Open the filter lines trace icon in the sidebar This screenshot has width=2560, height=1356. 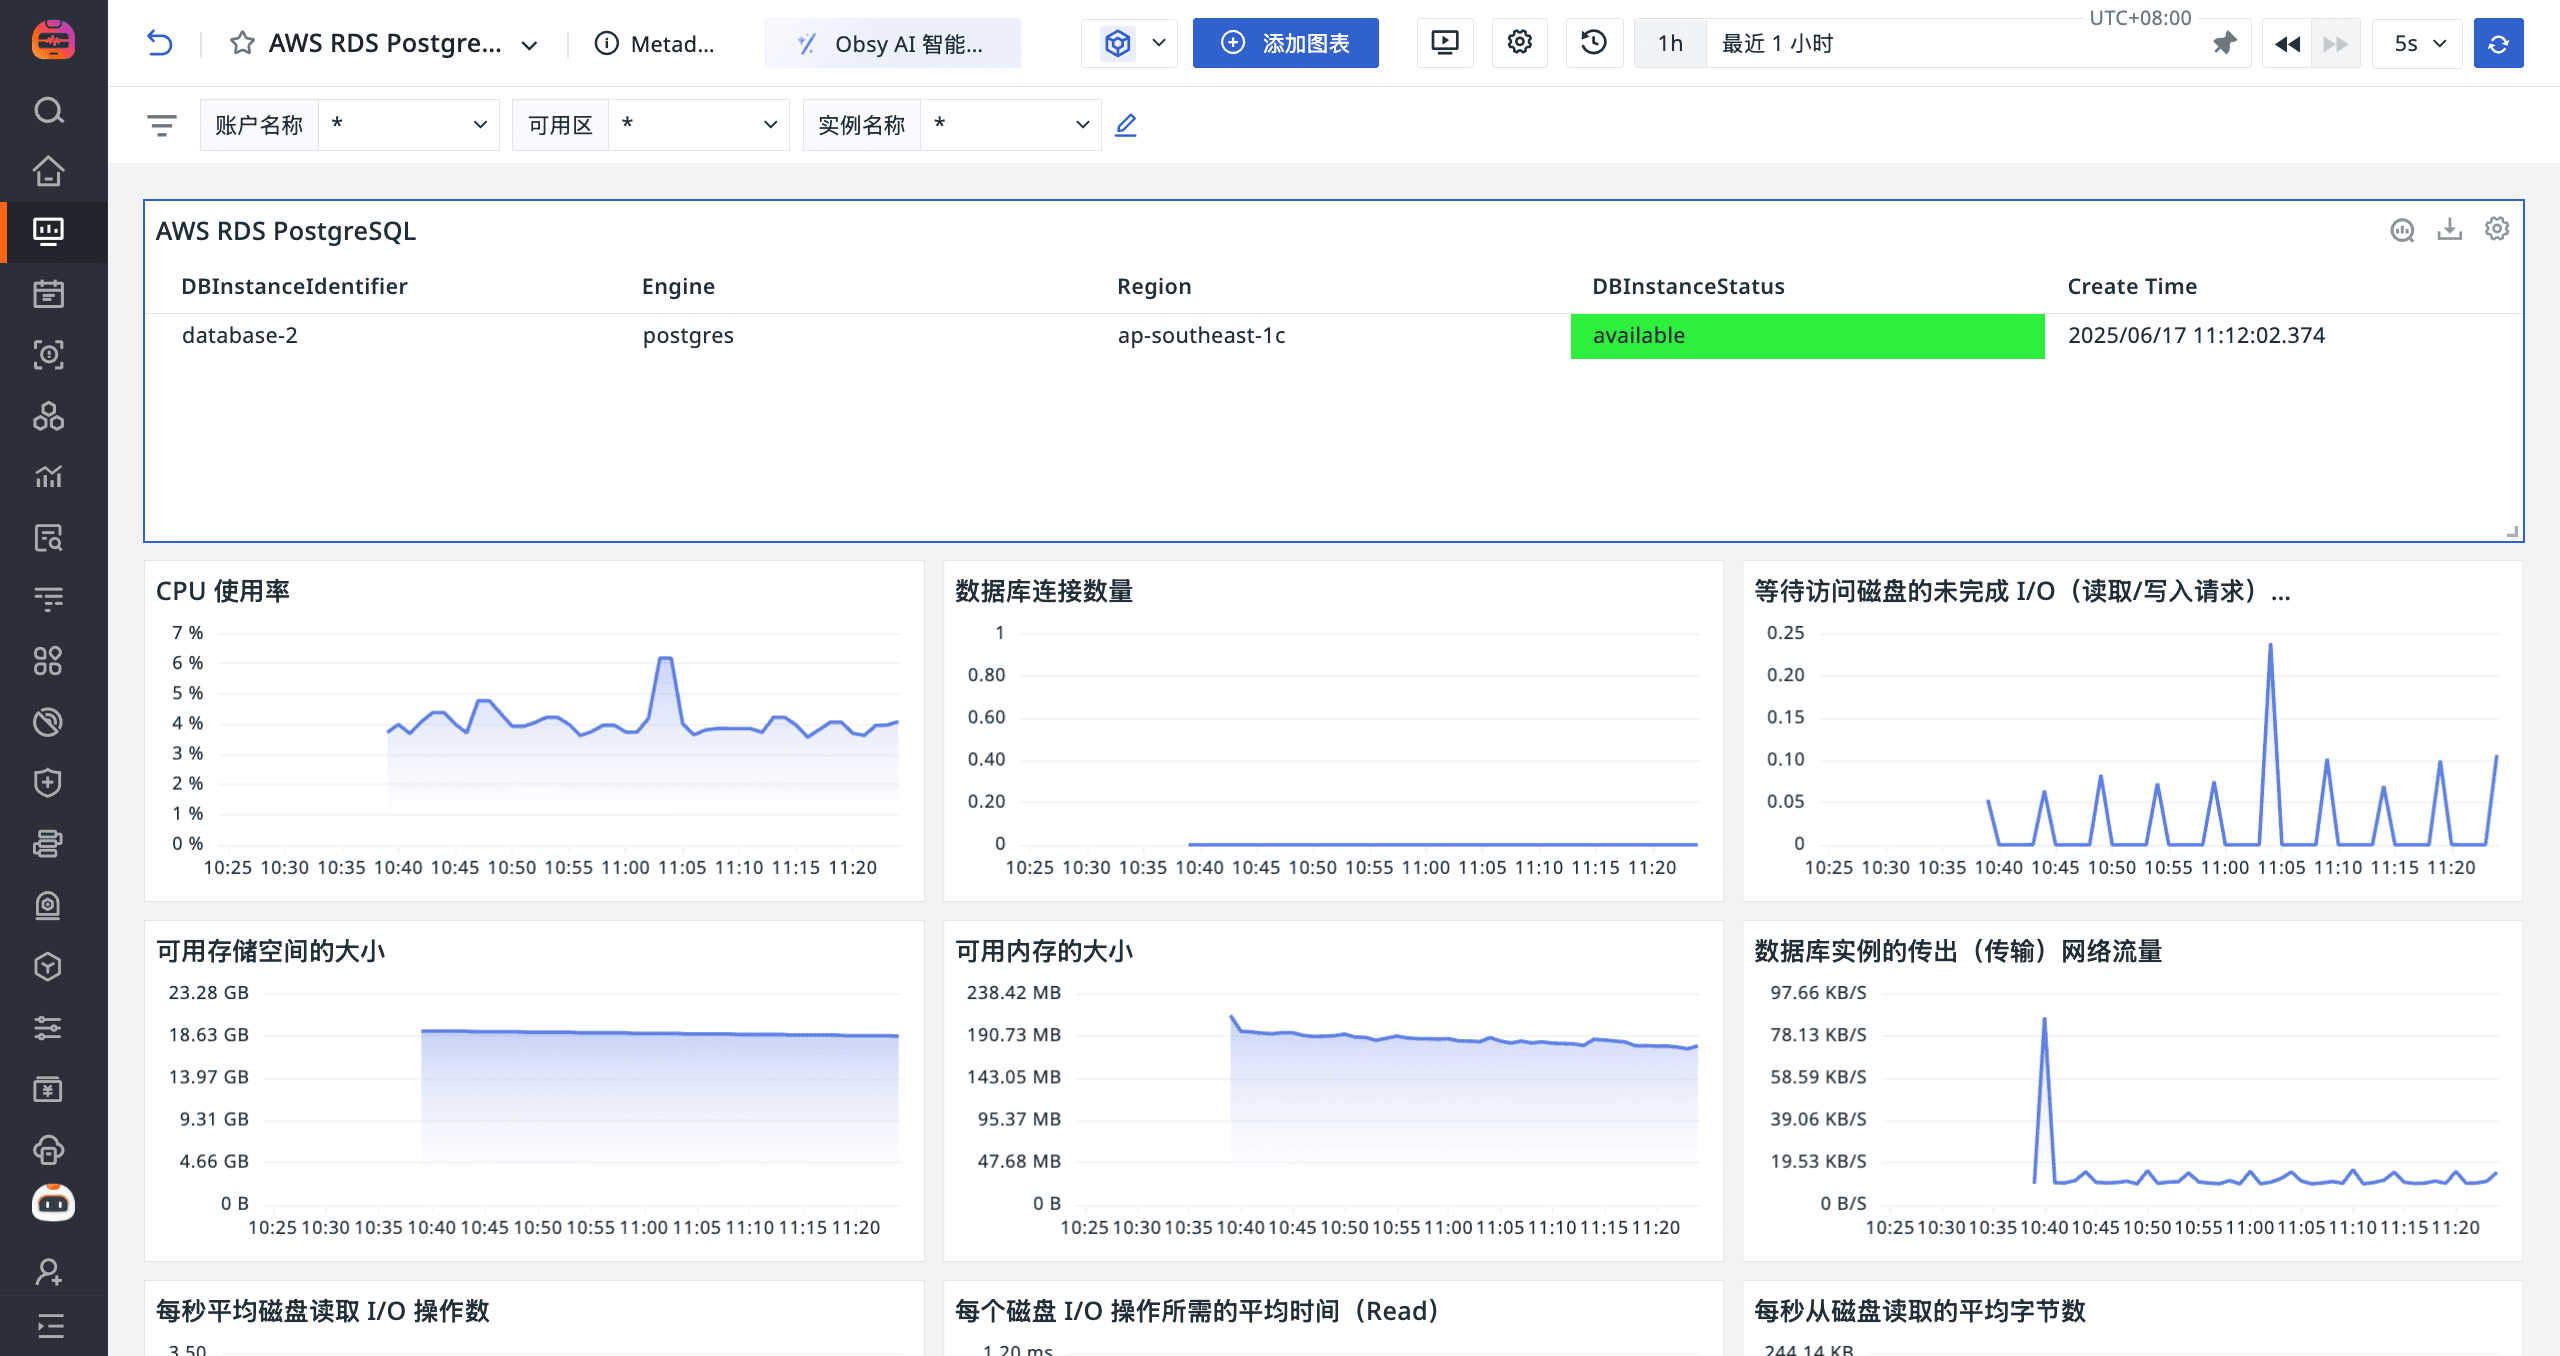(49, 599)
